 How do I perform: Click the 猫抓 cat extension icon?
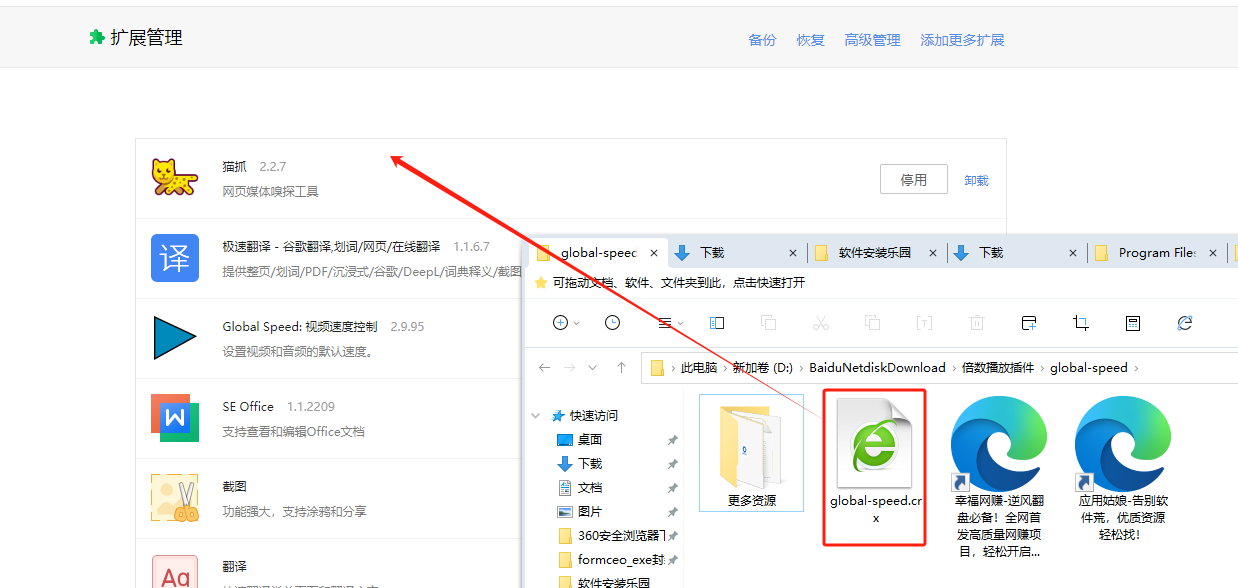tap(175, 178)
